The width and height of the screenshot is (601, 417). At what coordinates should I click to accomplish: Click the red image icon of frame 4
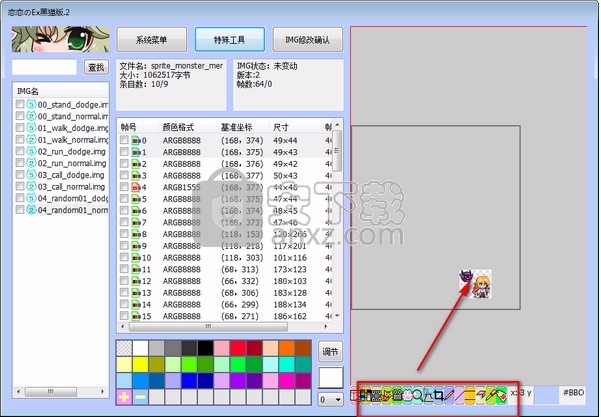[136, 187]
